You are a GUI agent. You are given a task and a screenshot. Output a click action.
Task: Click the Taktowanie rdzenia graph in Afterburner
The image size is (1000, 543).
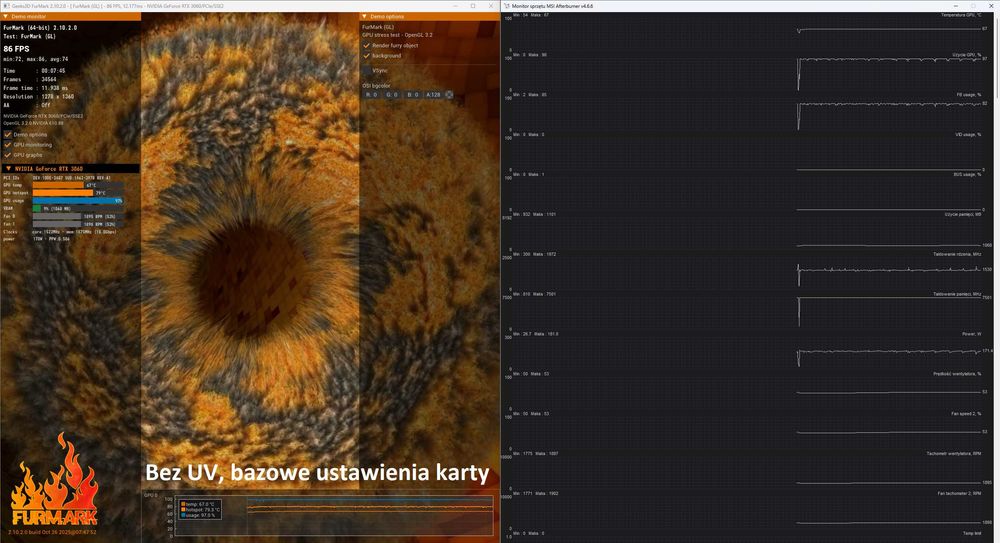(x=747, y=273)
